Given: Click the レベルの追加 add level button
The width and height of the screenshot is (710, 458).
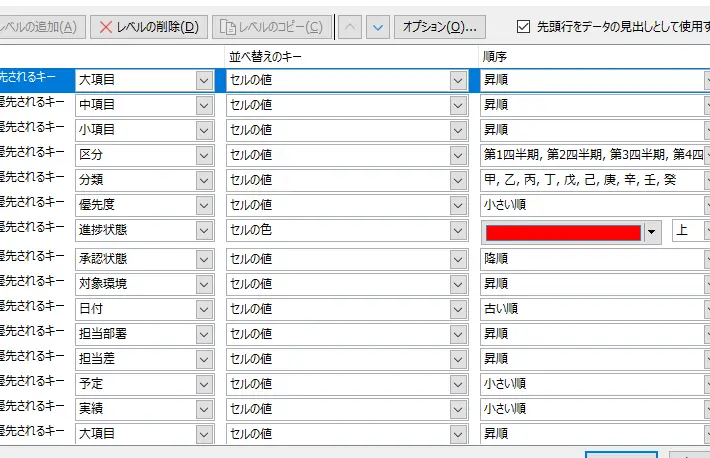Looking at the screenshot, I should point(41,27).
